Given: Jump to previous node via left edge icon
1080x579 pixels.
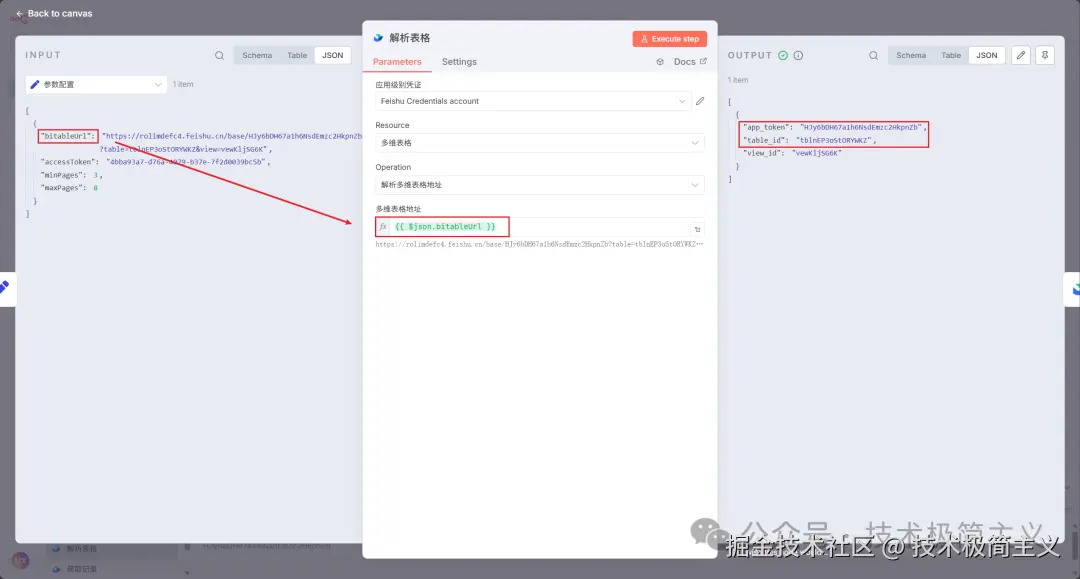Looking at the screenshot, I should tap(6, 288).
